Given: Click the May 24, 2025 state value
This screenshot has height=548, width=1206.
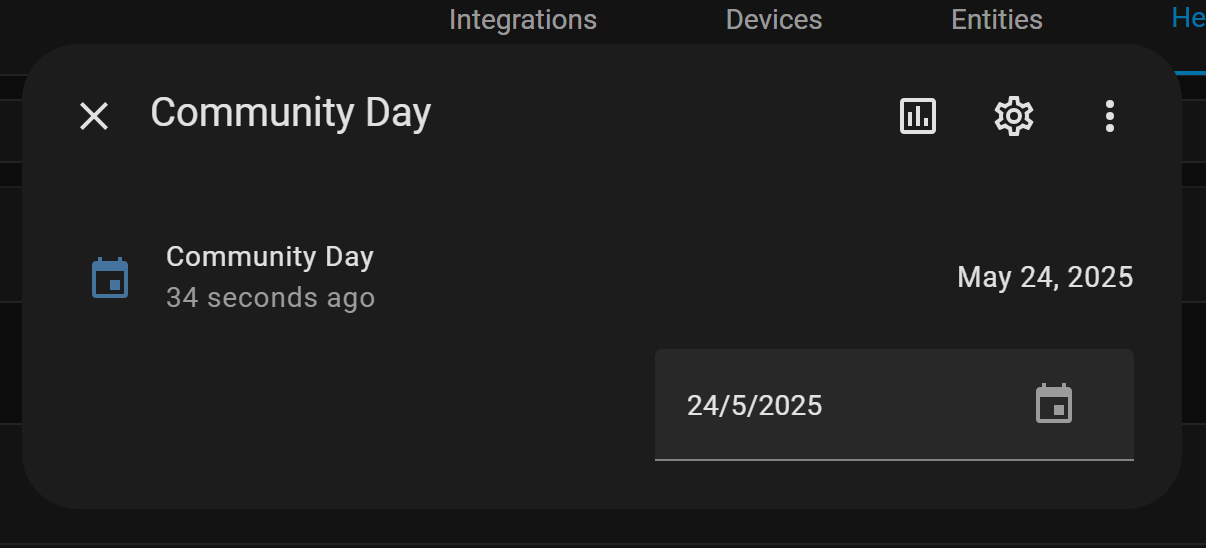Looking at the screenshot, I should (1045, 277).
